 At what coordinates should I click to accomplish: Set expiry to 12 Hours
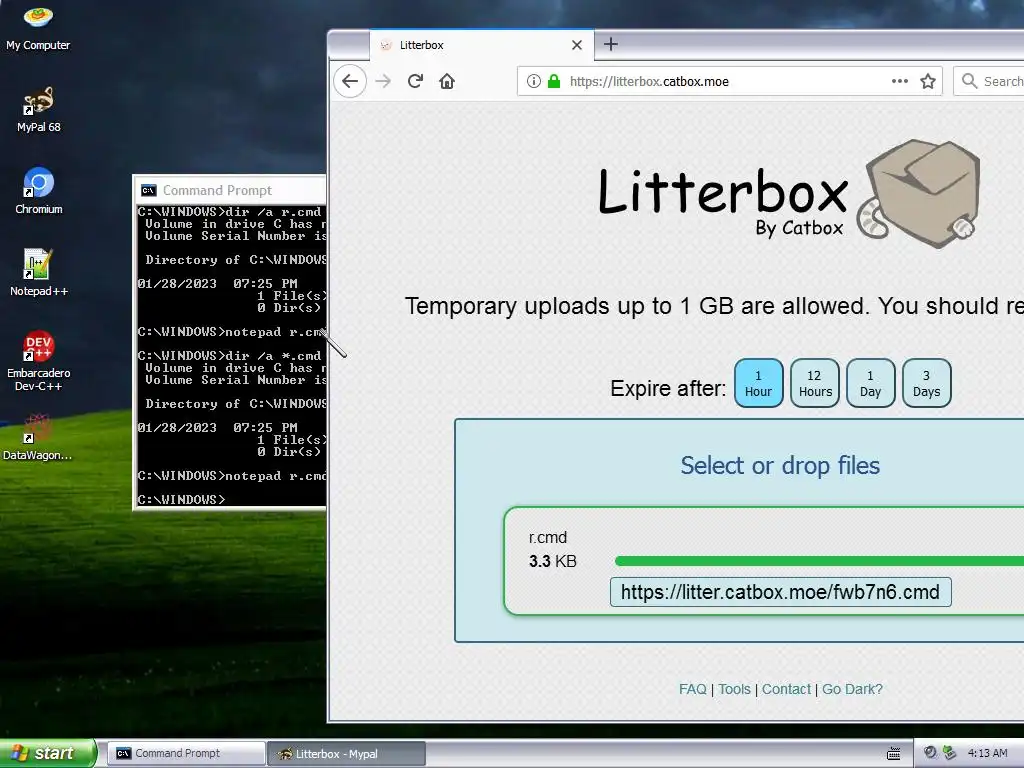[x=815, y=383]
